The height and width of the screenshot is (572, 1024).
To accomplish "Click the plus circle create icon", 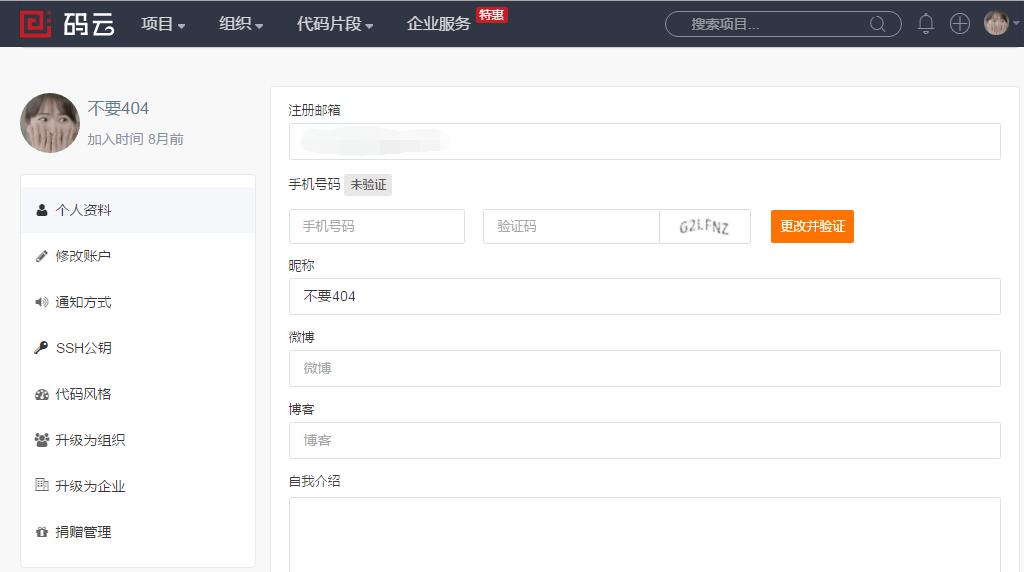I will pos(959,24).
